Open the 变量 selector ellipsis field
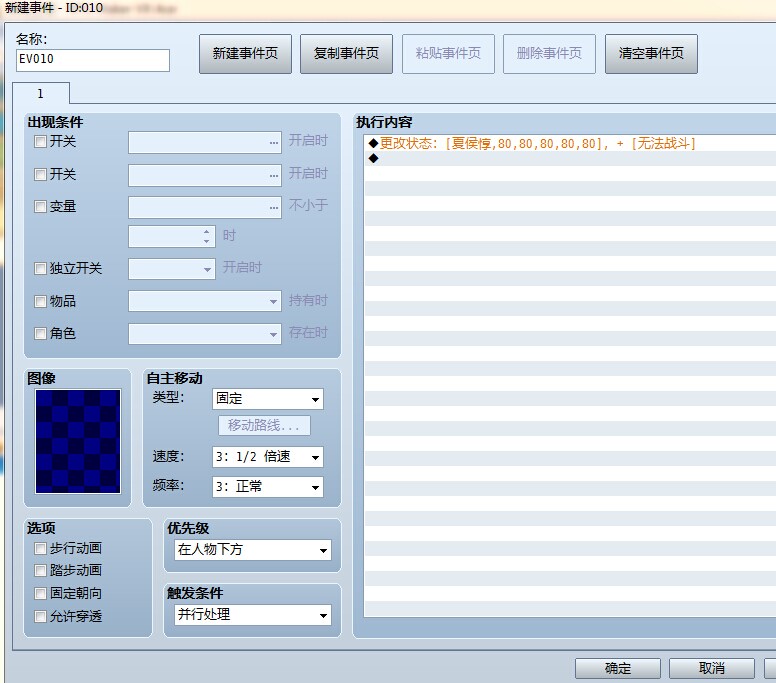This screenshot has width=776, height=683. 205,207
